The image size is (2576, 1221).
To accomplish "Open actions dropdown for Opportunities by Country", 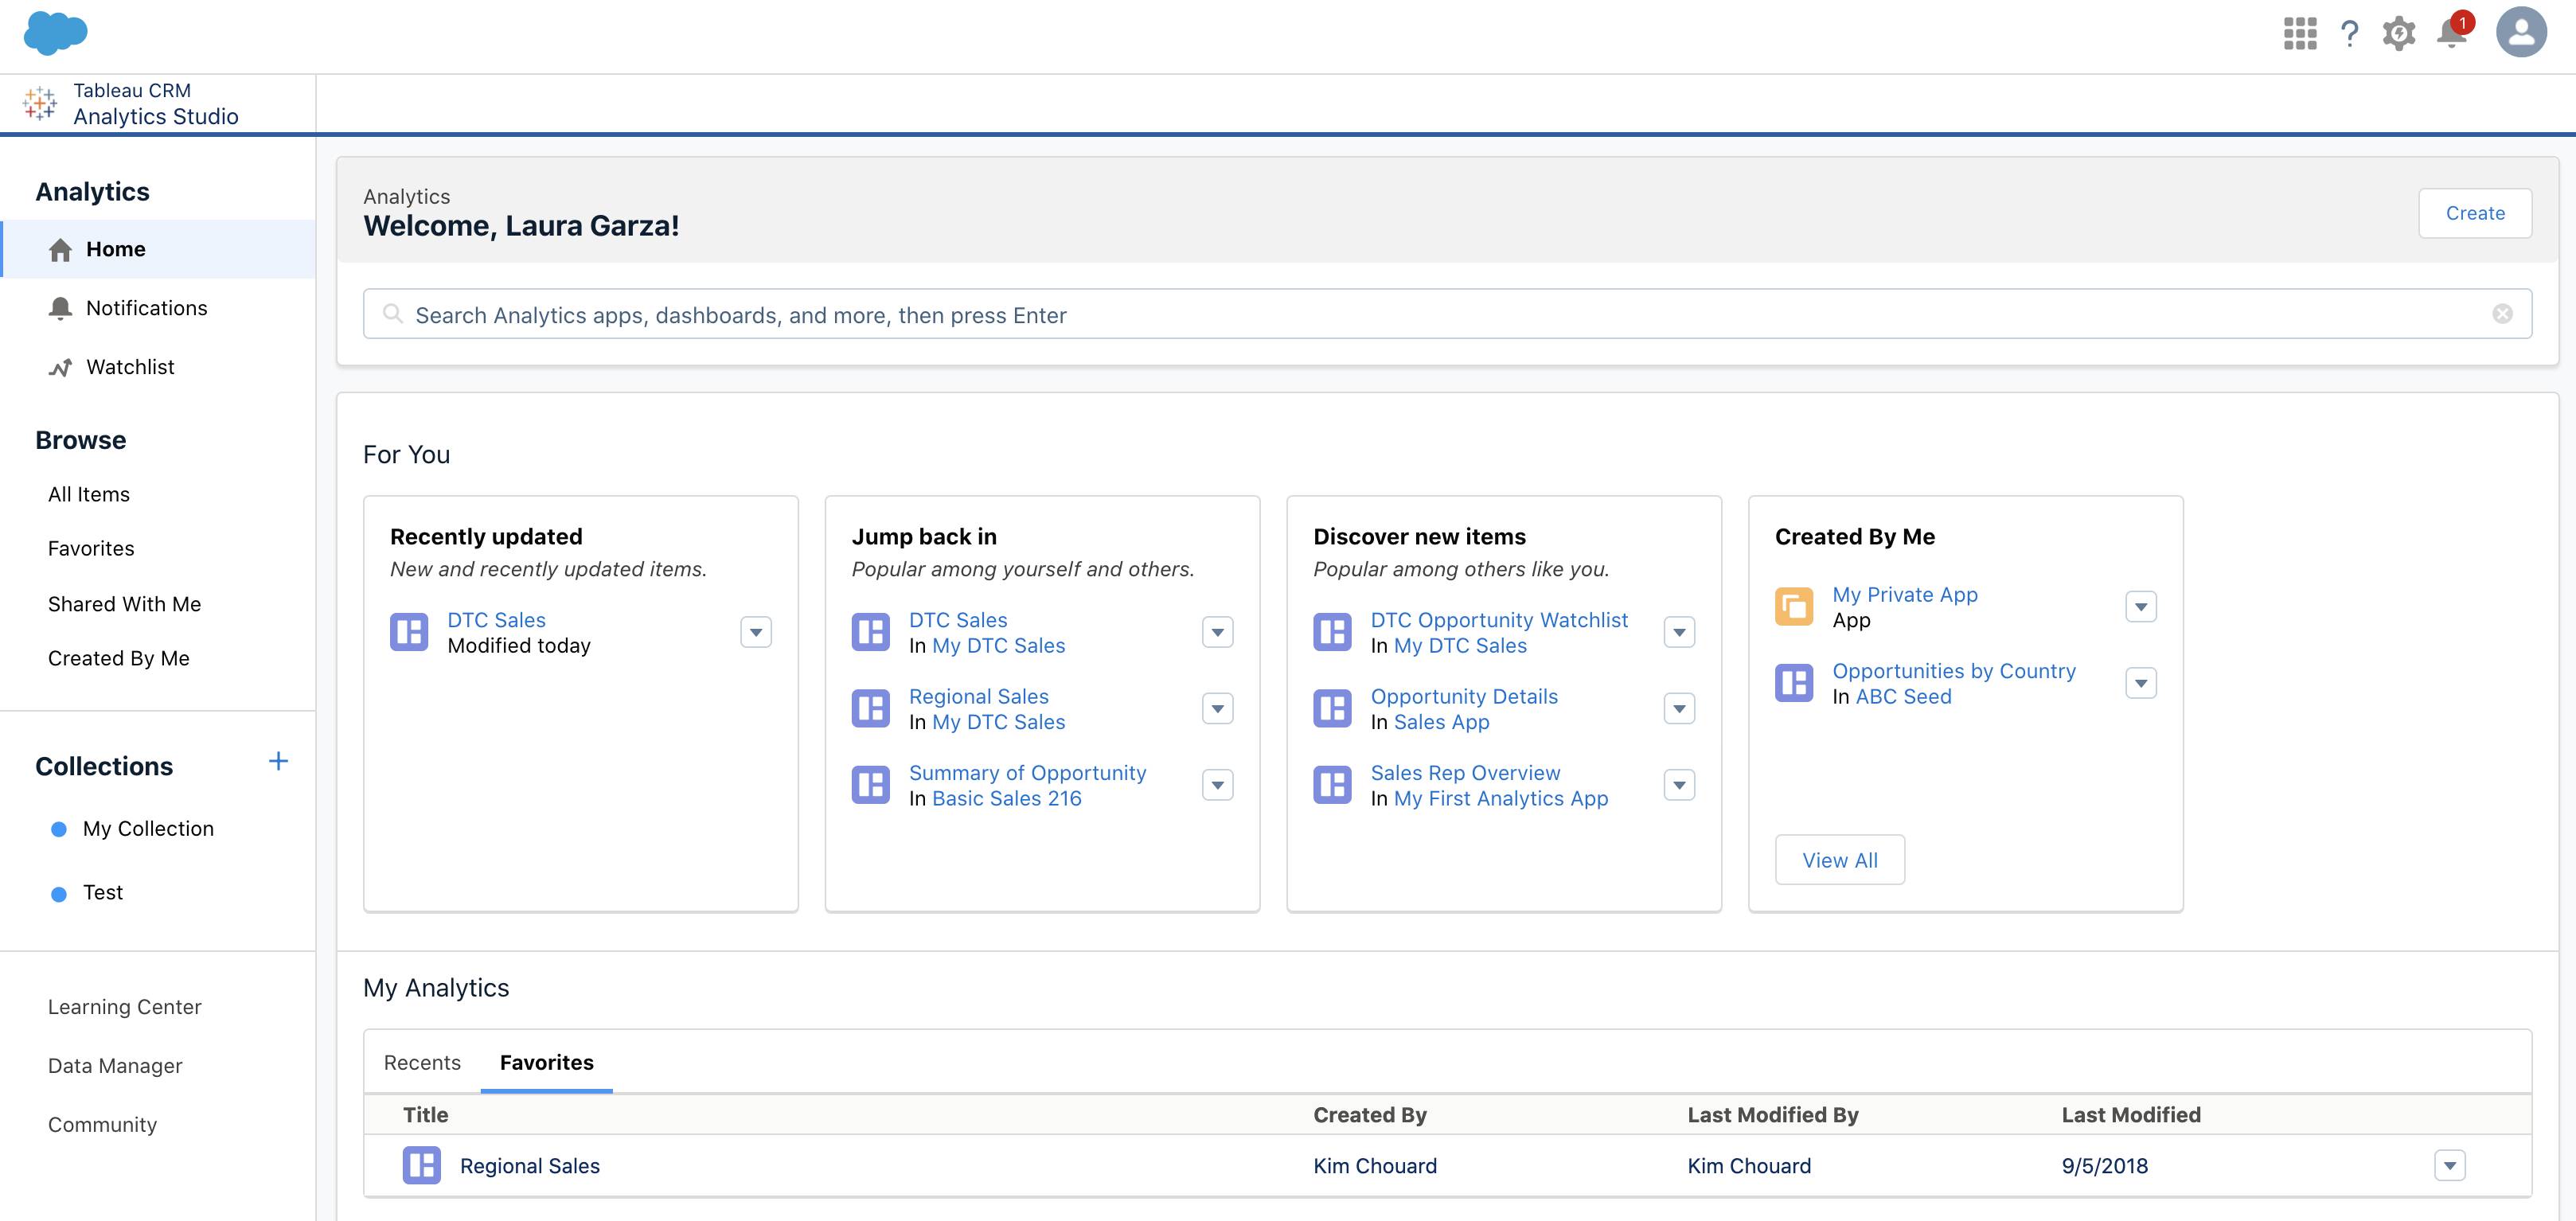I will click(2141, 683).
